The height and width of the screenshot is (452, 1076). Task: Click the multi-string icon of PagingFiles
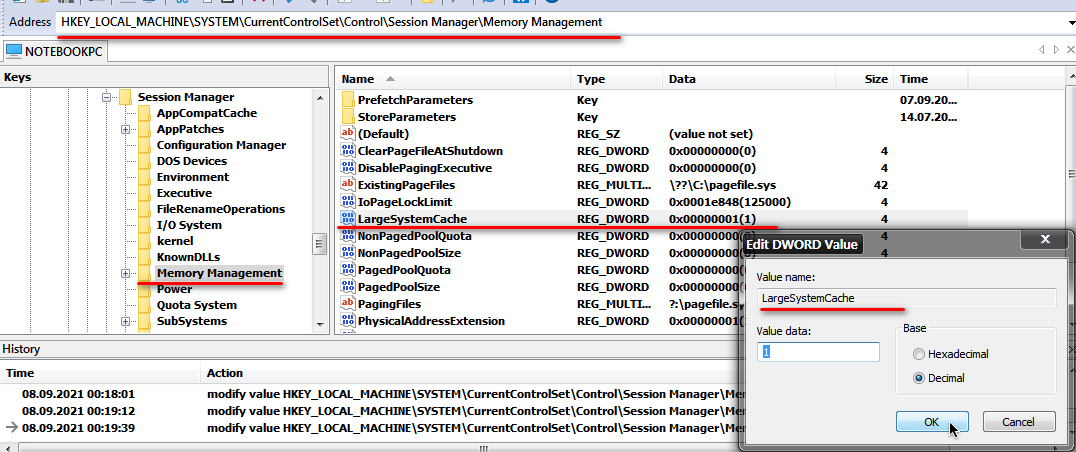pyautogui.click(x=348, y=304)
